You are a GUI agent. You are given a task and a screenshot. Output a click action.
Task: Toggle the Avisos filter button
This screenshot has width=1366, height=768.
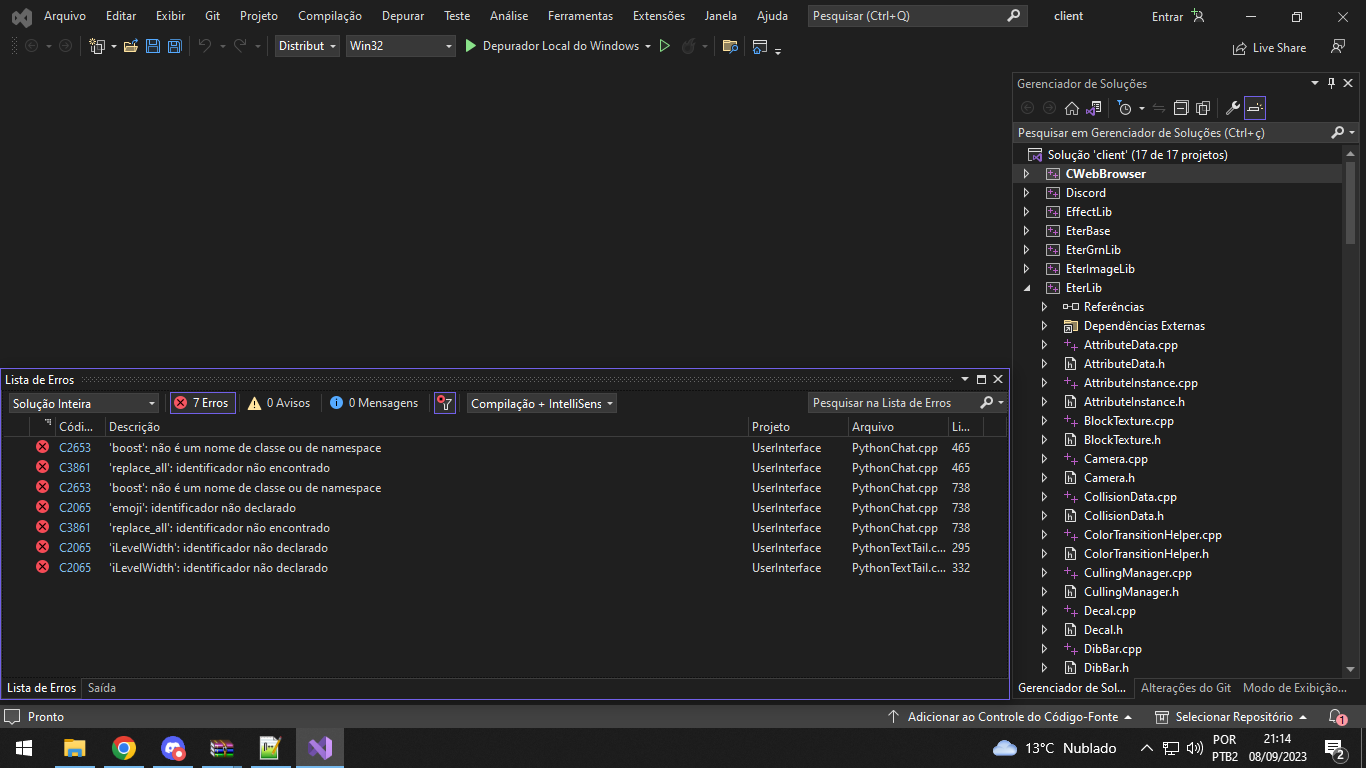[279, 403]
